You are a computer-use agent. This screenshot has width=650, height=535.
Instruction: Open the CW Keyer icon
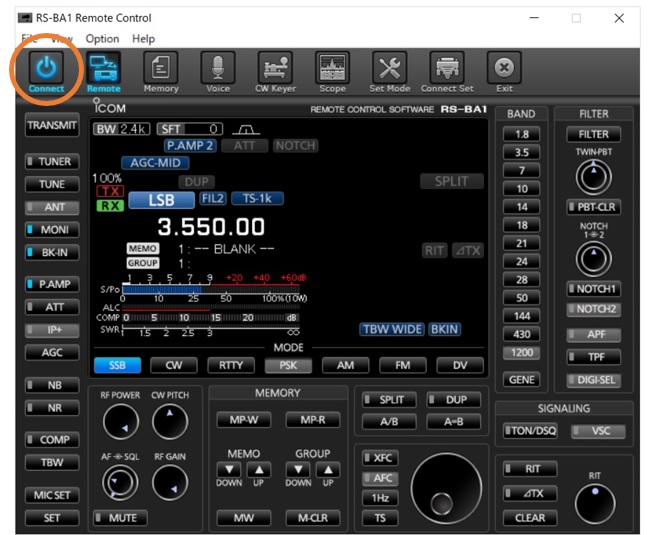tap(275, 68)
